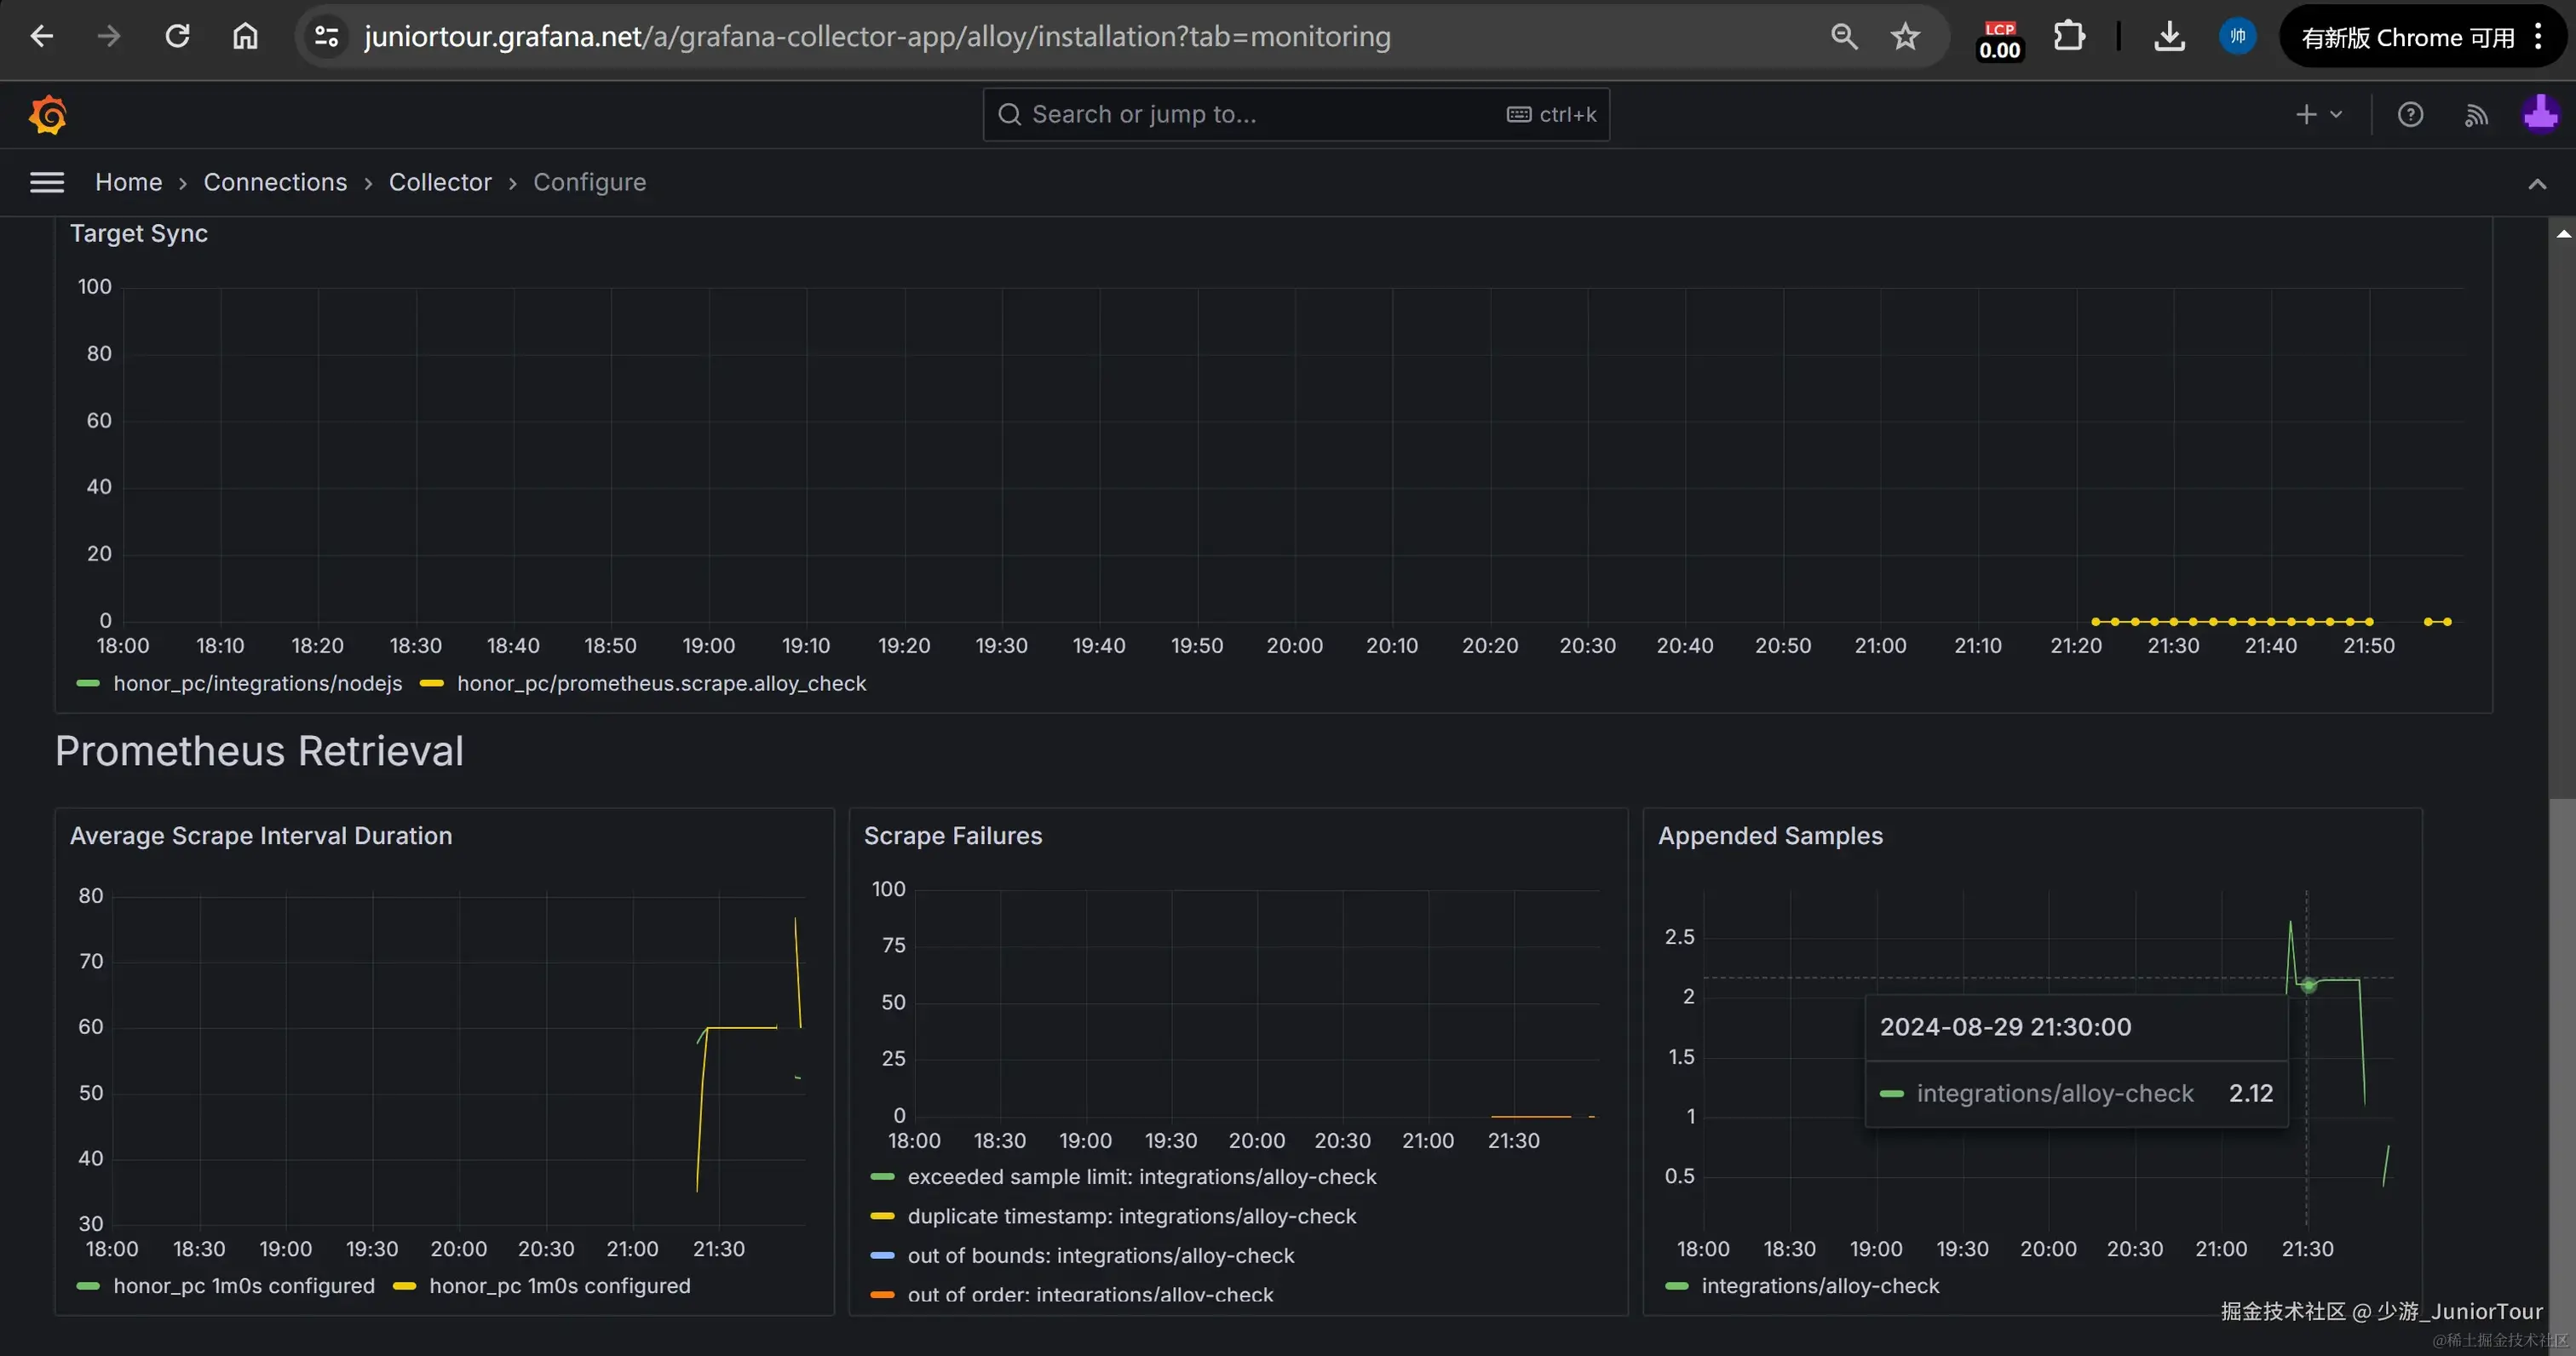2576x1356 pixels.
Task: Click the help question-mark icon
Action: point(2410,114)
